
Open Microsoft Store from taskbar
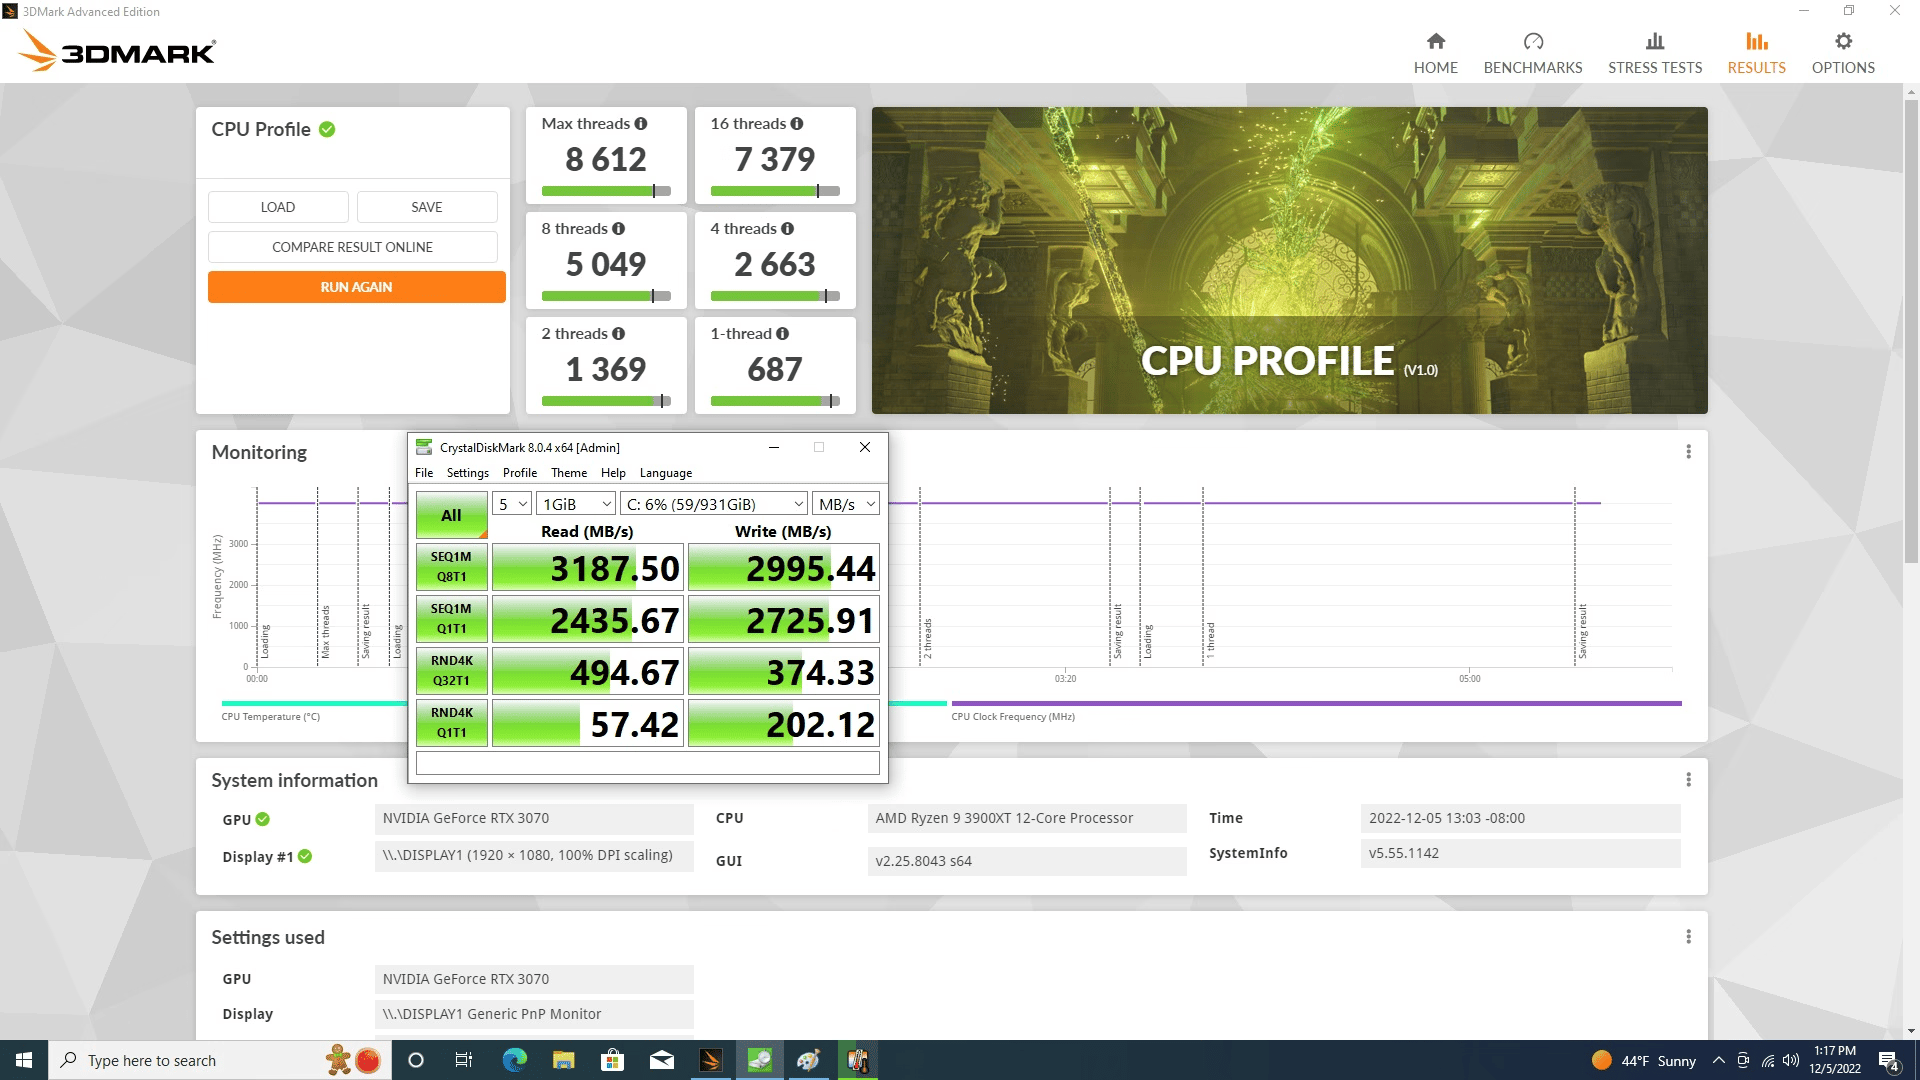pos(612,1060)
